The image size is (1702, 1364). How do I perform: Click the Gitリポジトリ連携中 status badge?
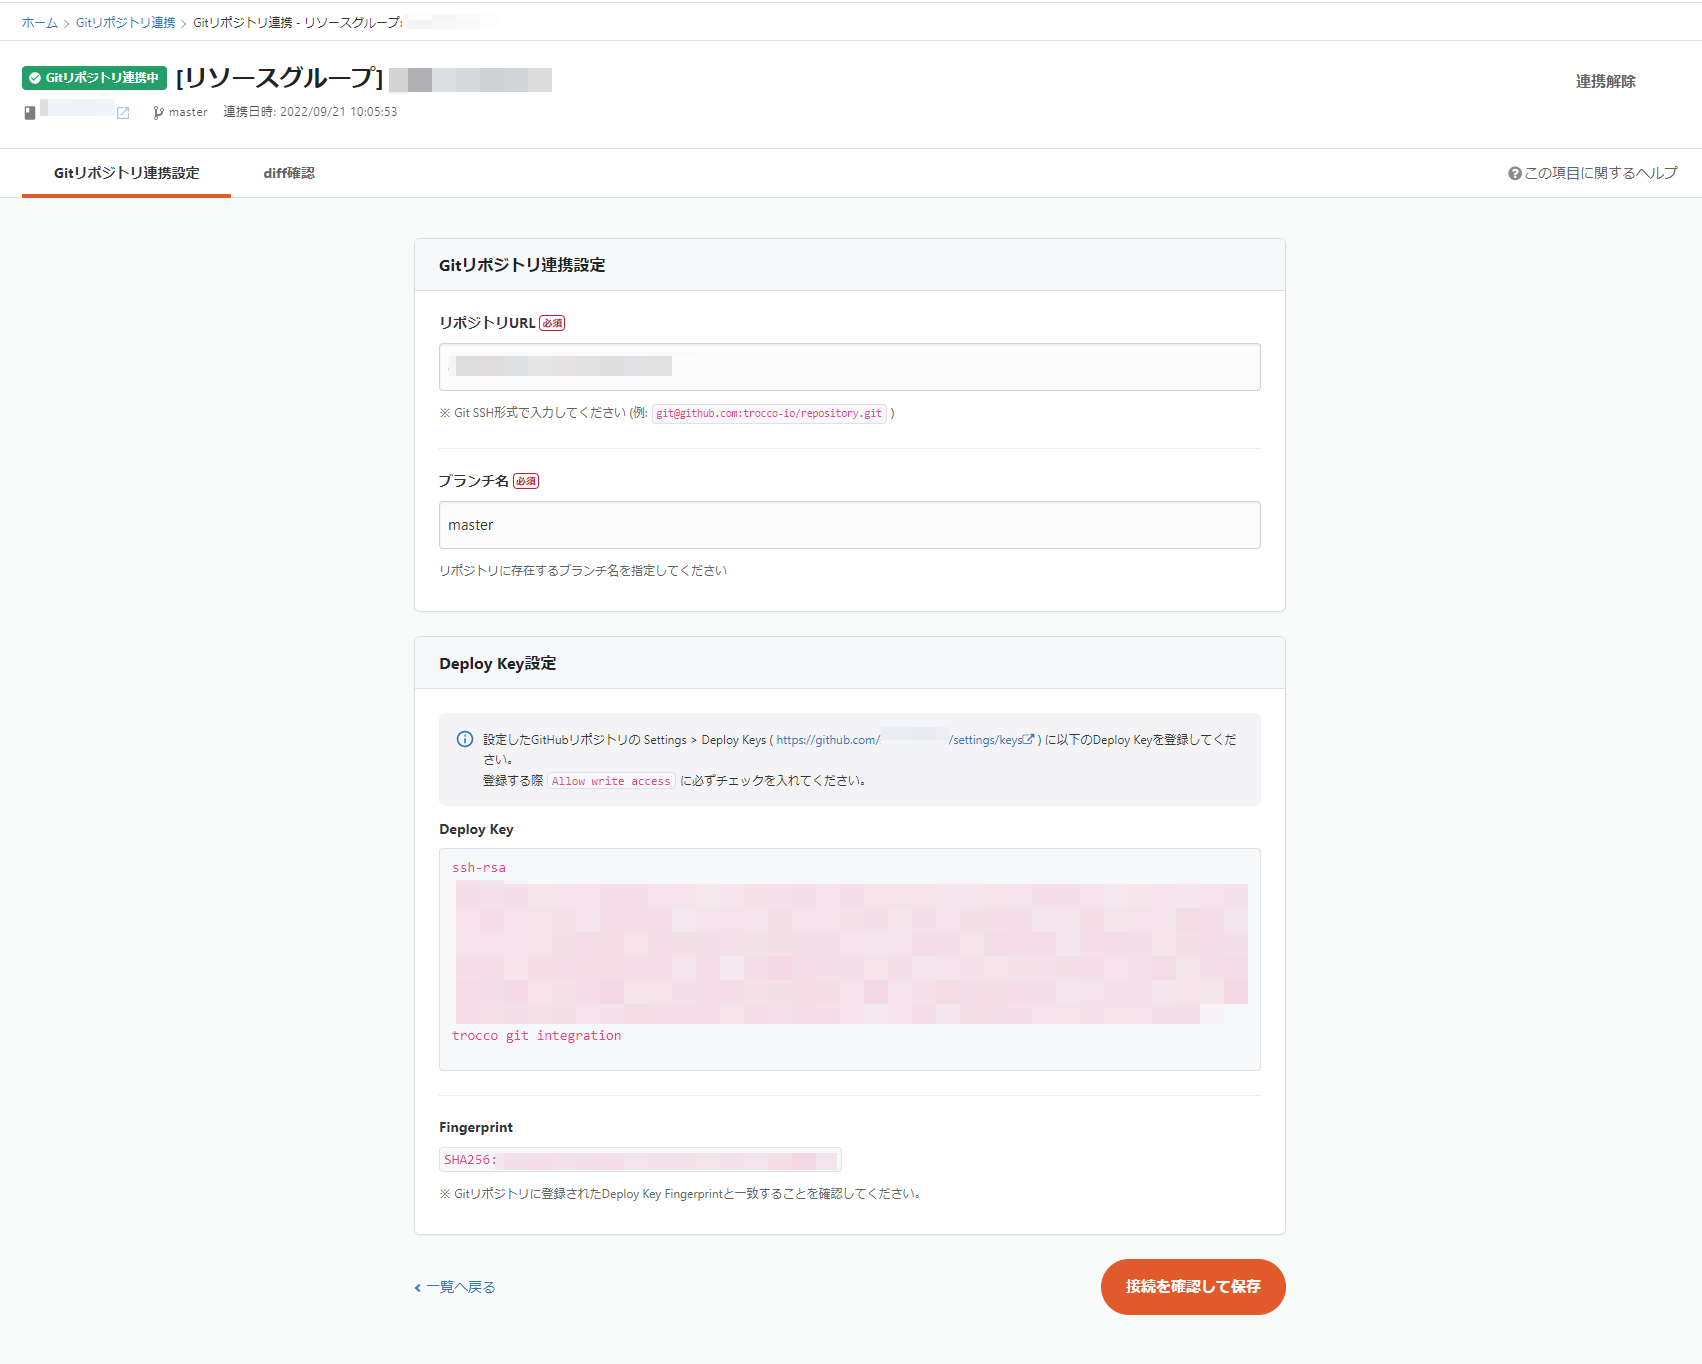[x=94, y=78]
